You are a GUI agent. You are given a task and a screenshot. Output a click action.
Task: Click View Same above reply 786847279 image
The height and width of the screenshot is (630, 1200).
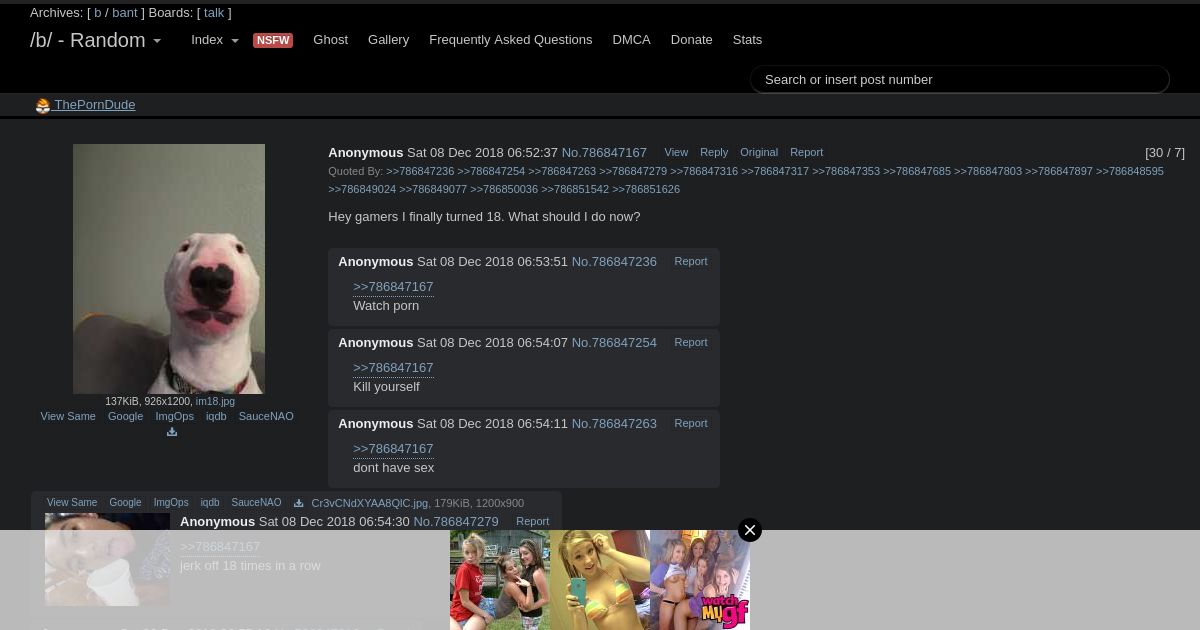pyautogui.click(x=72, y=503)
